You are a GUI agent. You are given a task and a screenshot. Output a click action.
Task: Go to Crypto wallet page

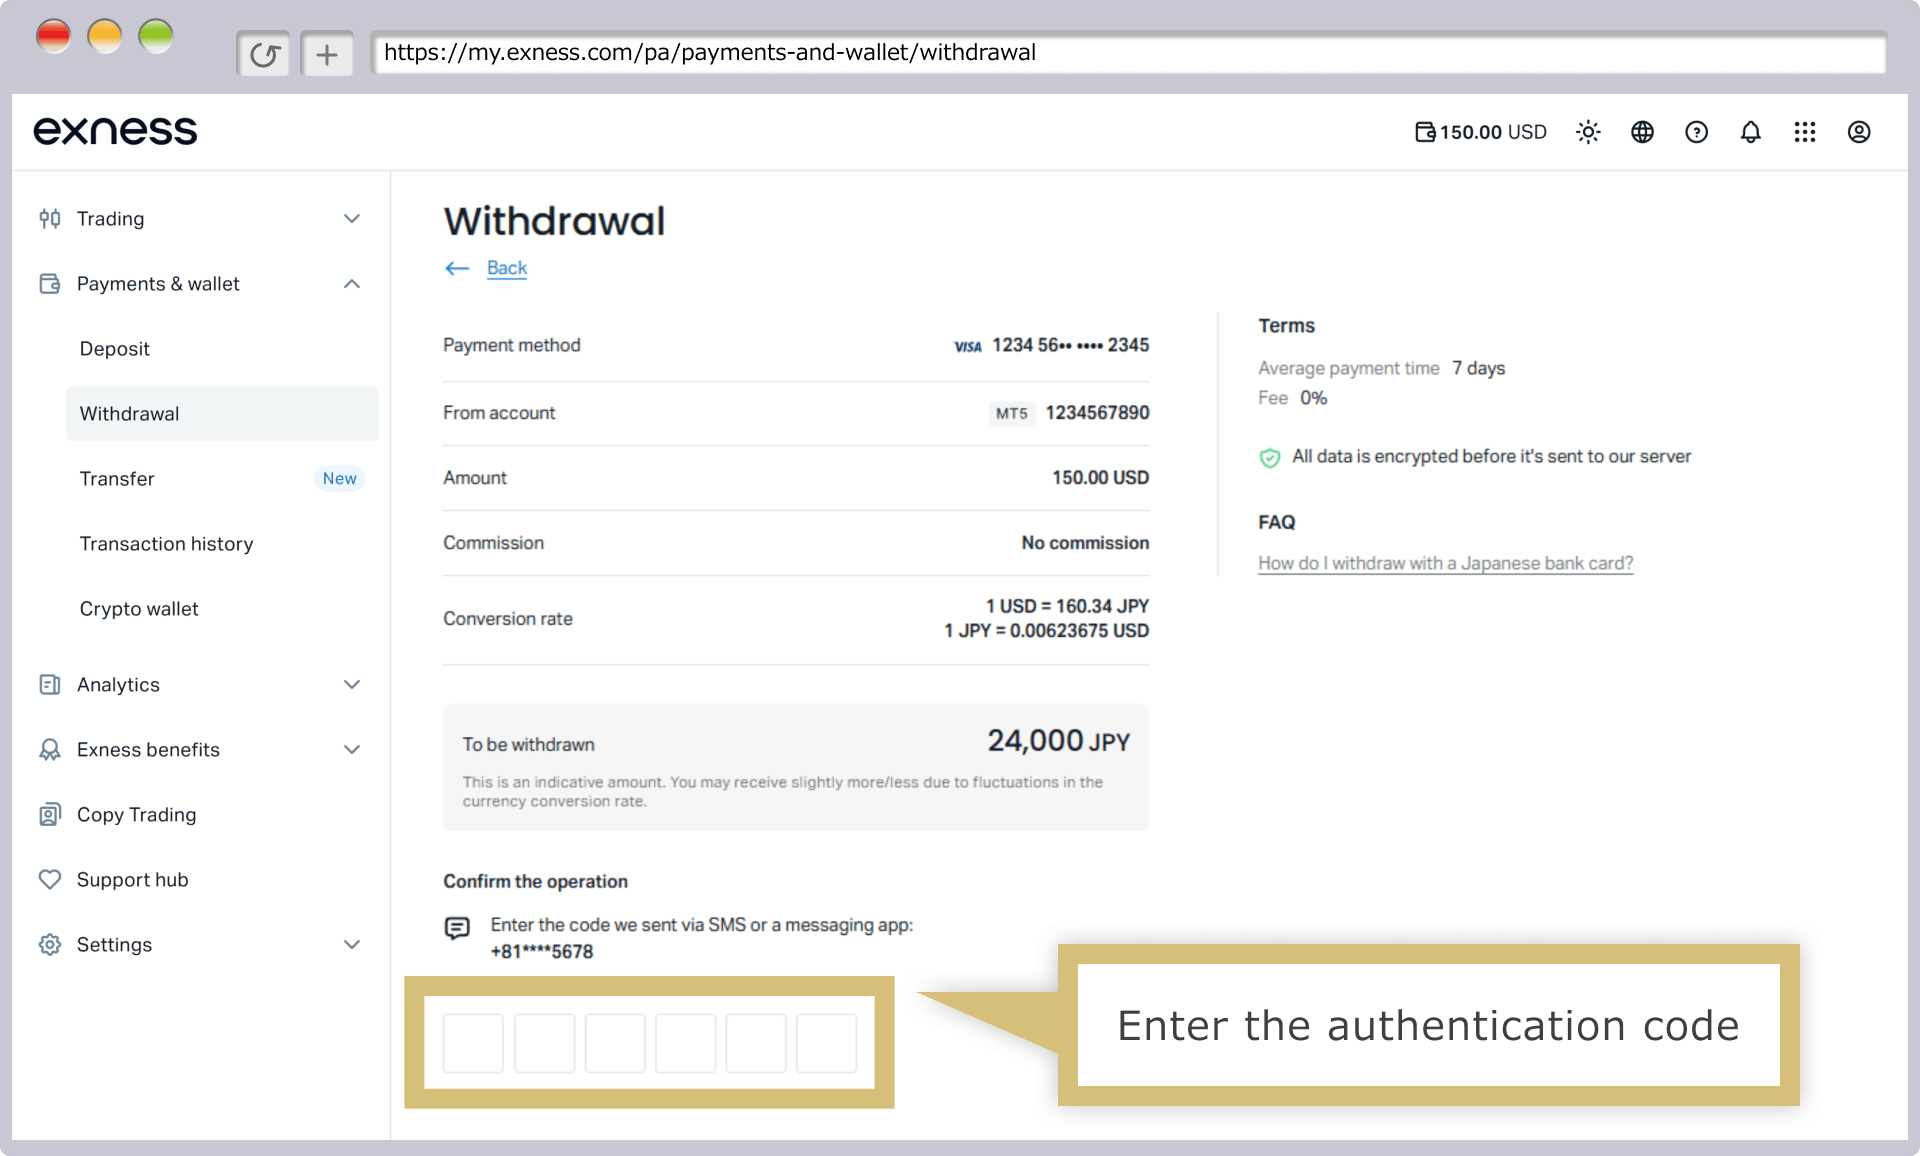(x=139, y=609)
